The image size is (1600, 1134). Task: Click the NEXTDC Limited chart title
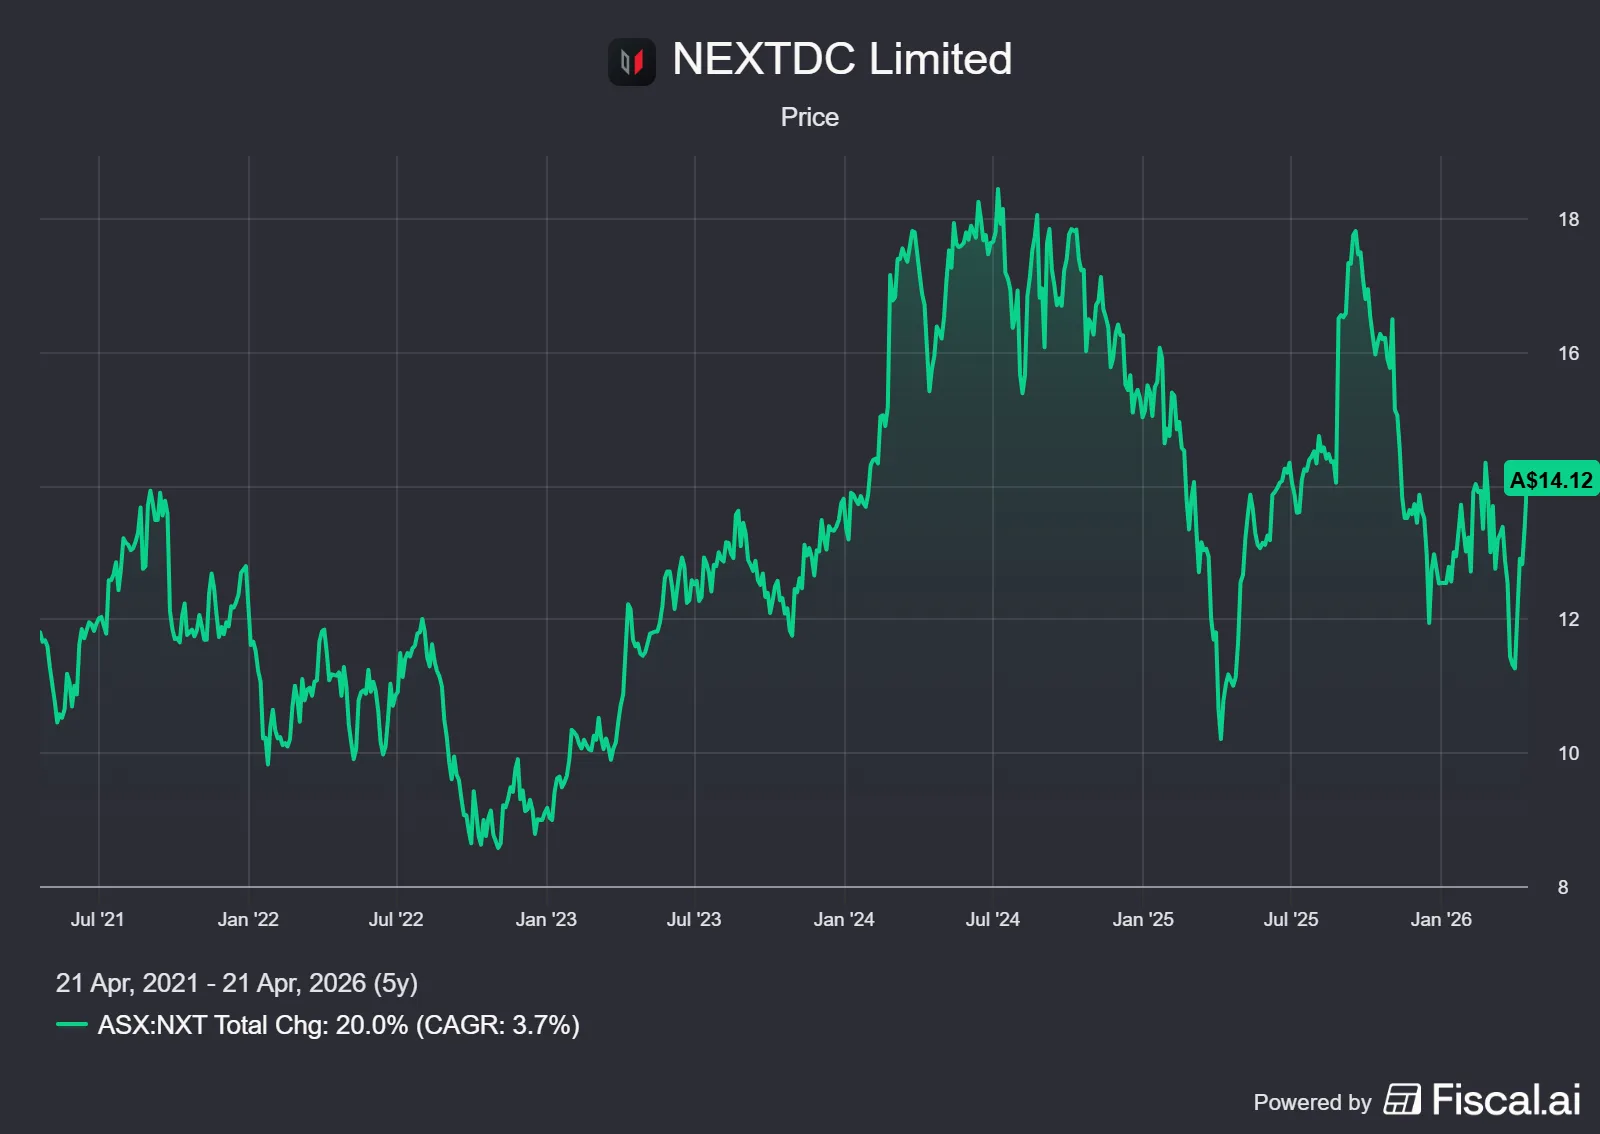[841, 59]
